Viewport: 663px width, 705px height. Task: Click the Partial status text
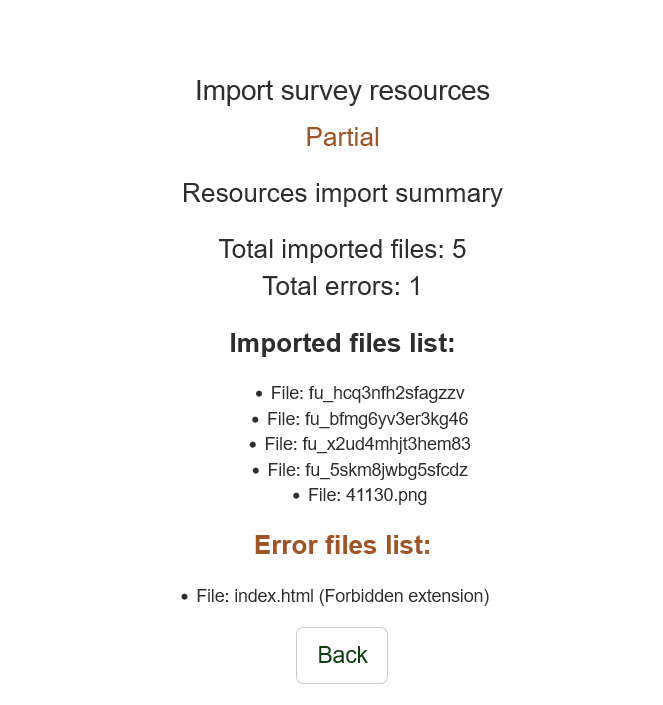click(342, 137)
